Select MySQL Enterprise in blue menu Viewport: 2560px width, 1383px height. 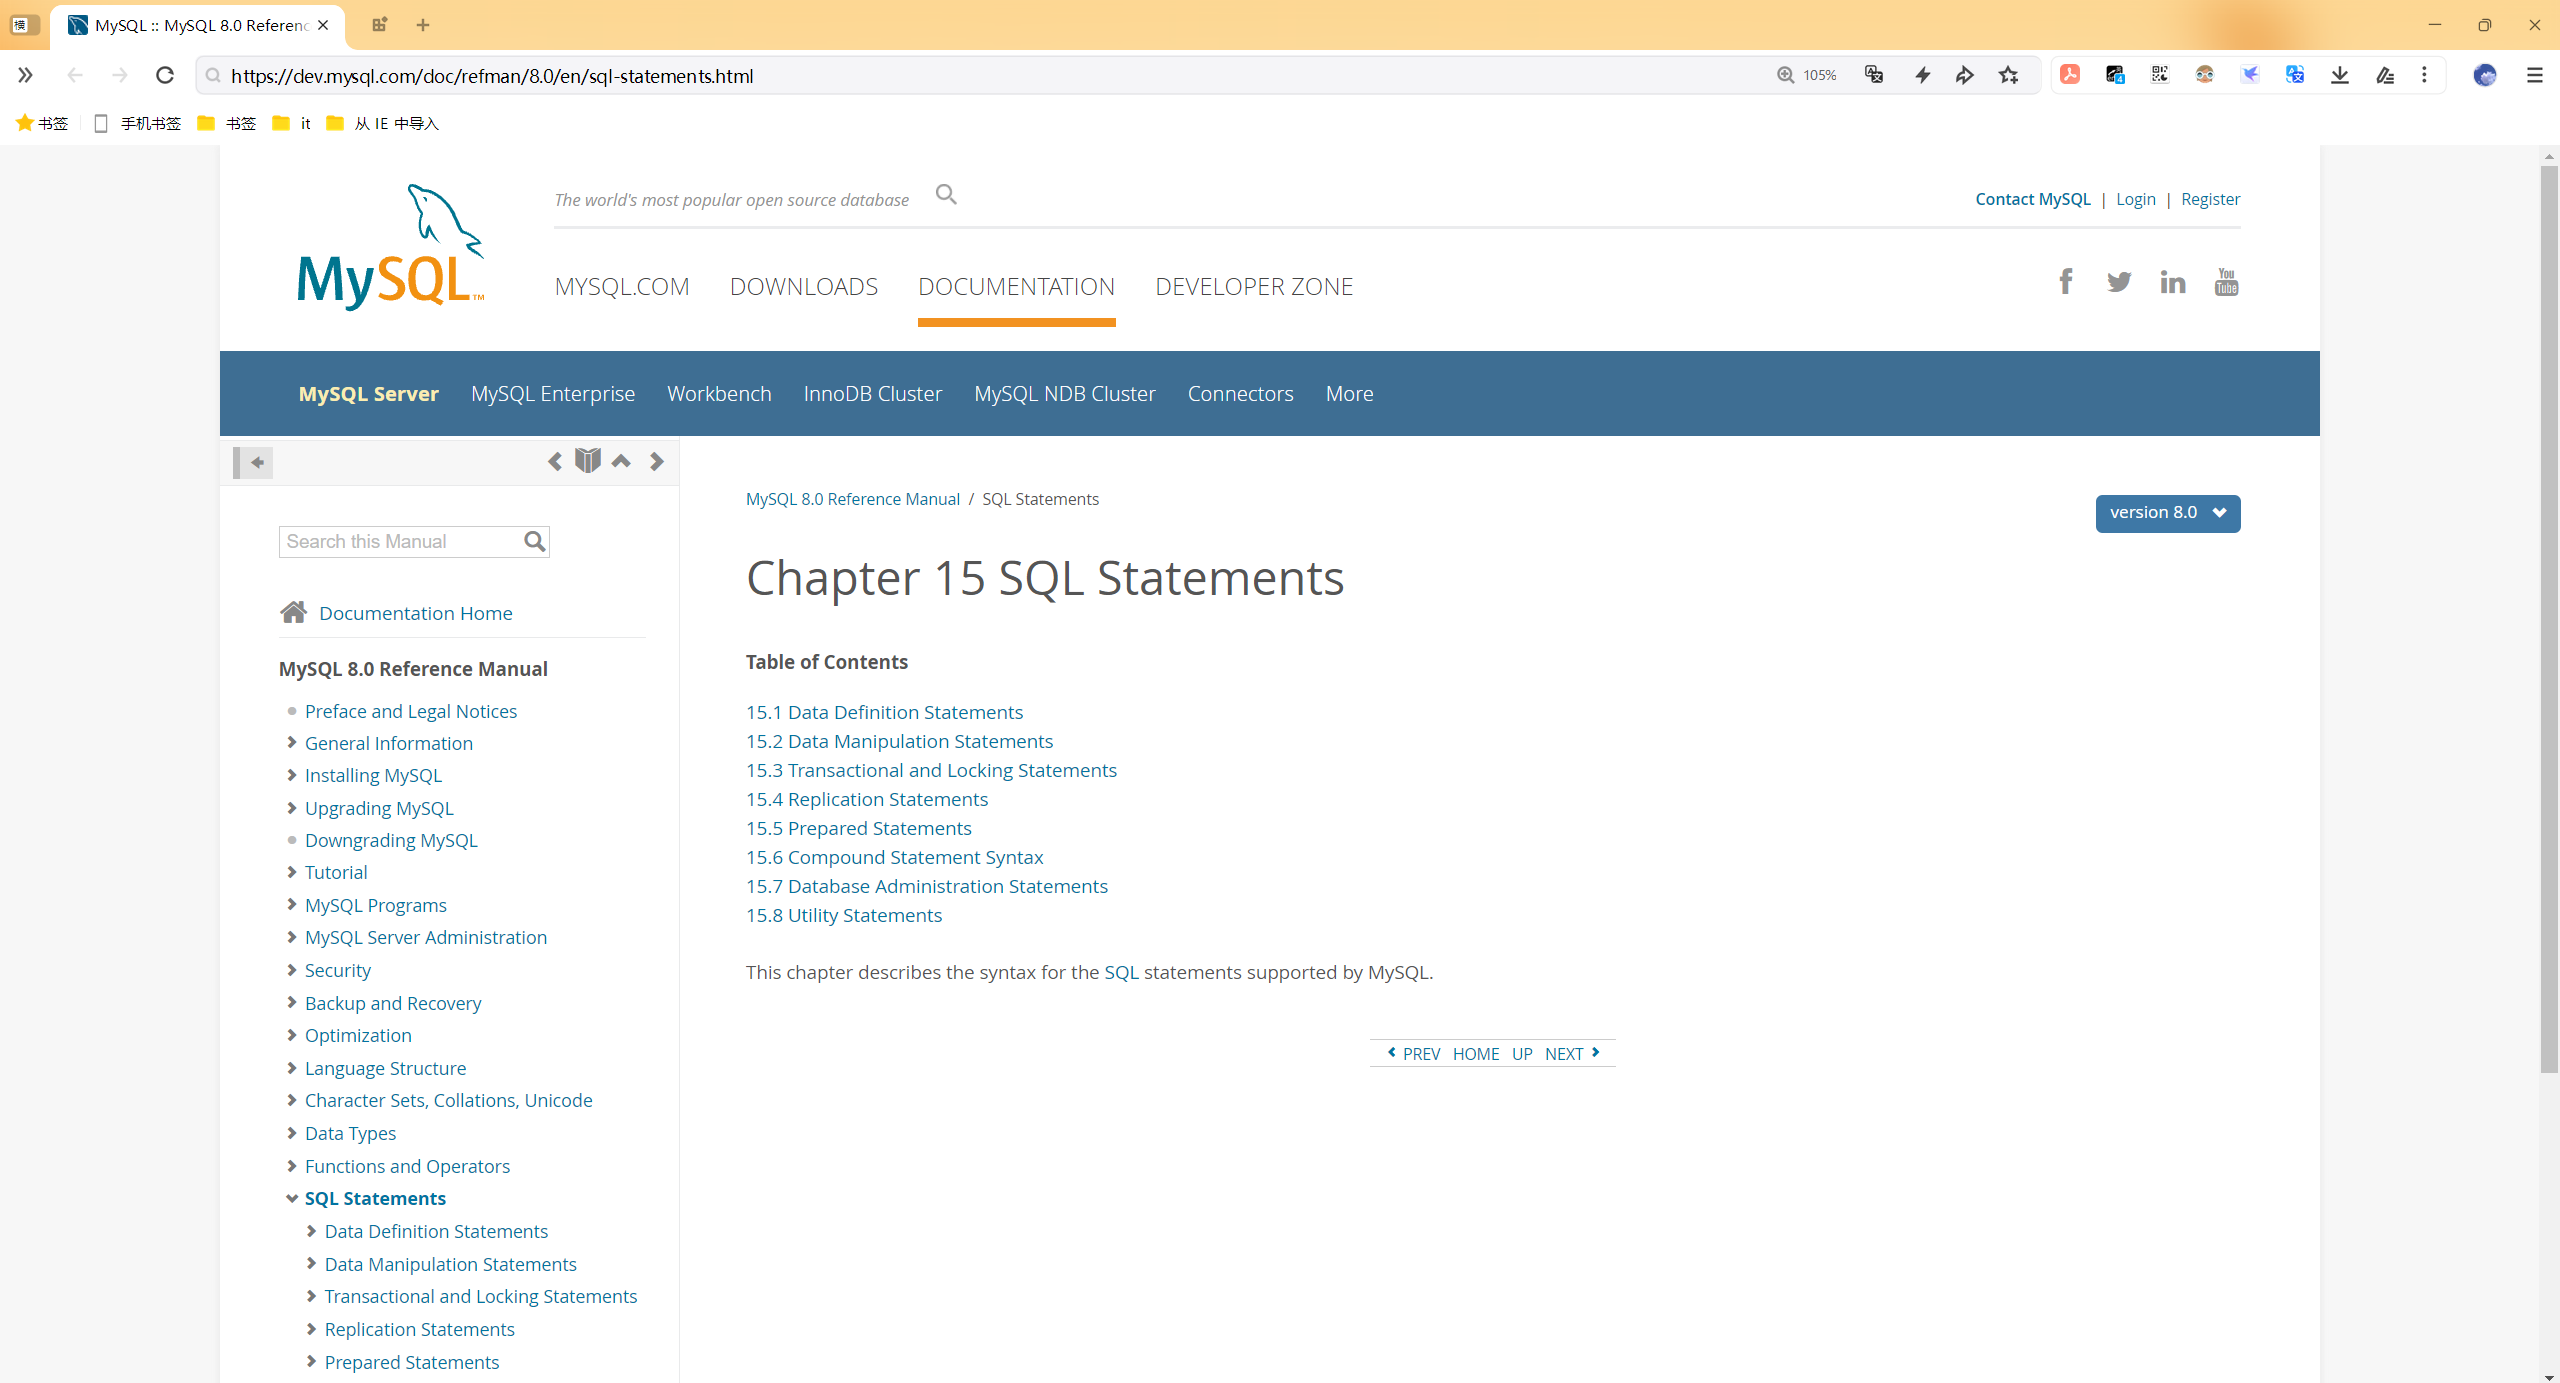[553, 394]
